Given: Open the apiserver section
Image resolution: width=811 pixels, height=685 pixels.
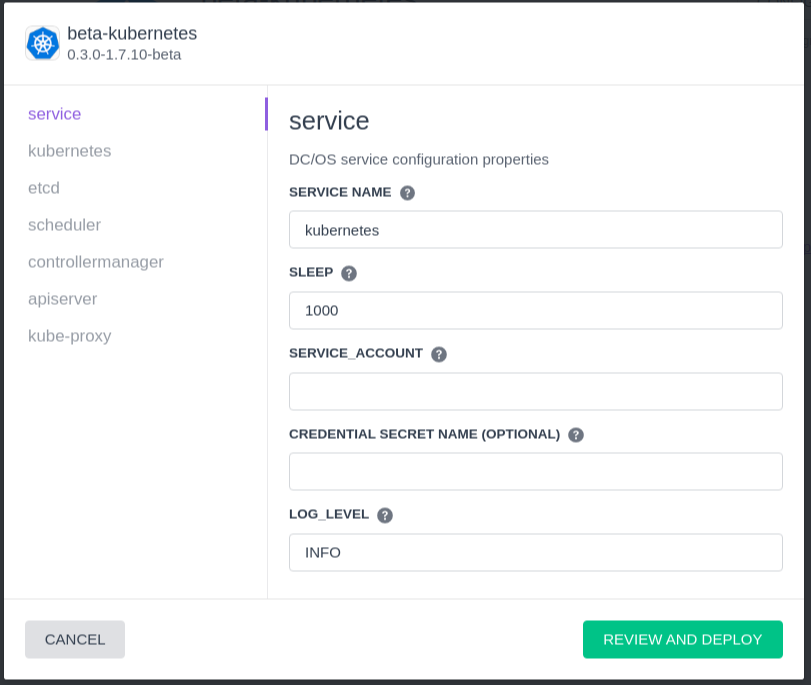Looking at the screenshot, I should (x=62, y=299).
